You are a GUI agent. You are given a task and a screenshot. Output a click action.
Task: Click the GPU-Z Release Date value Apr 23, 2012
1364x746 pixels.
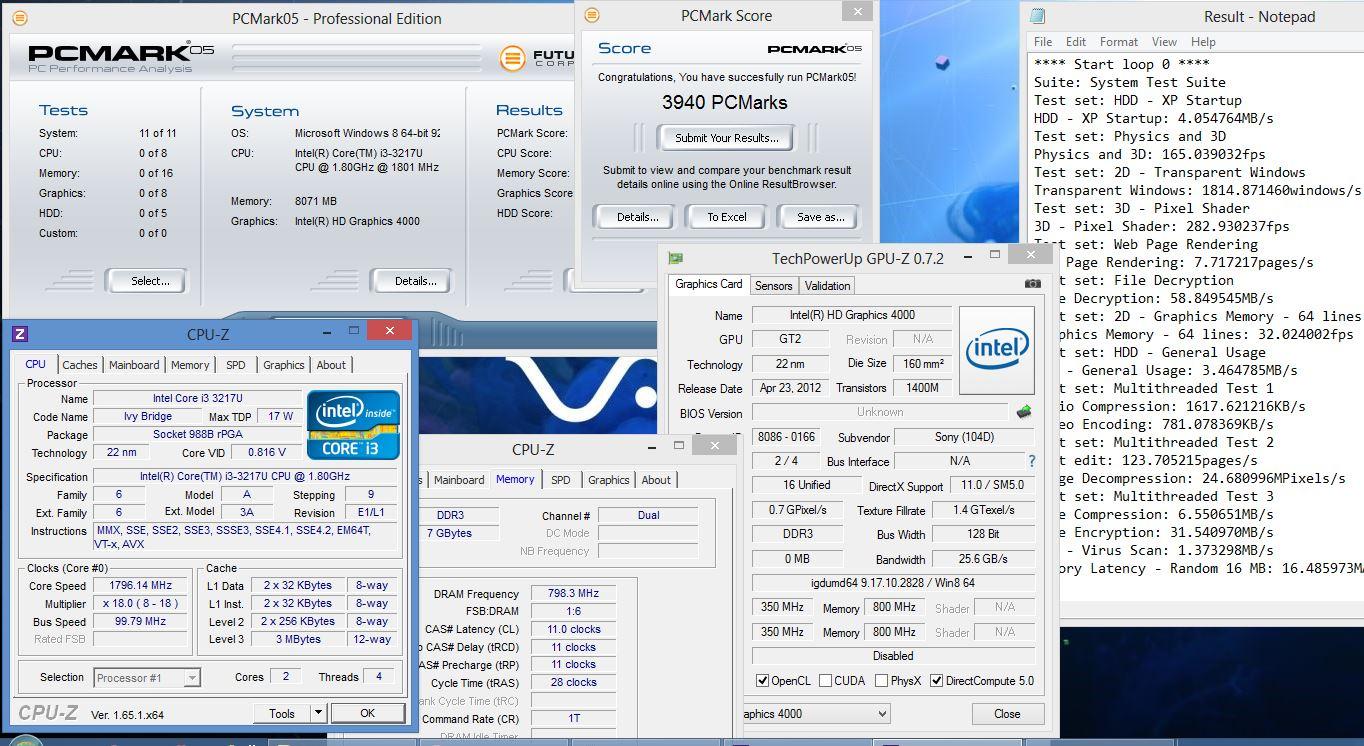[792, 388]
